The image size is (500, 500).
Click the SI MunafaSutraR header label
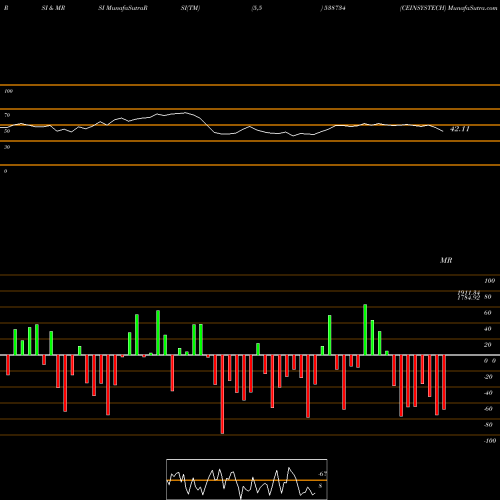(123, 8)
